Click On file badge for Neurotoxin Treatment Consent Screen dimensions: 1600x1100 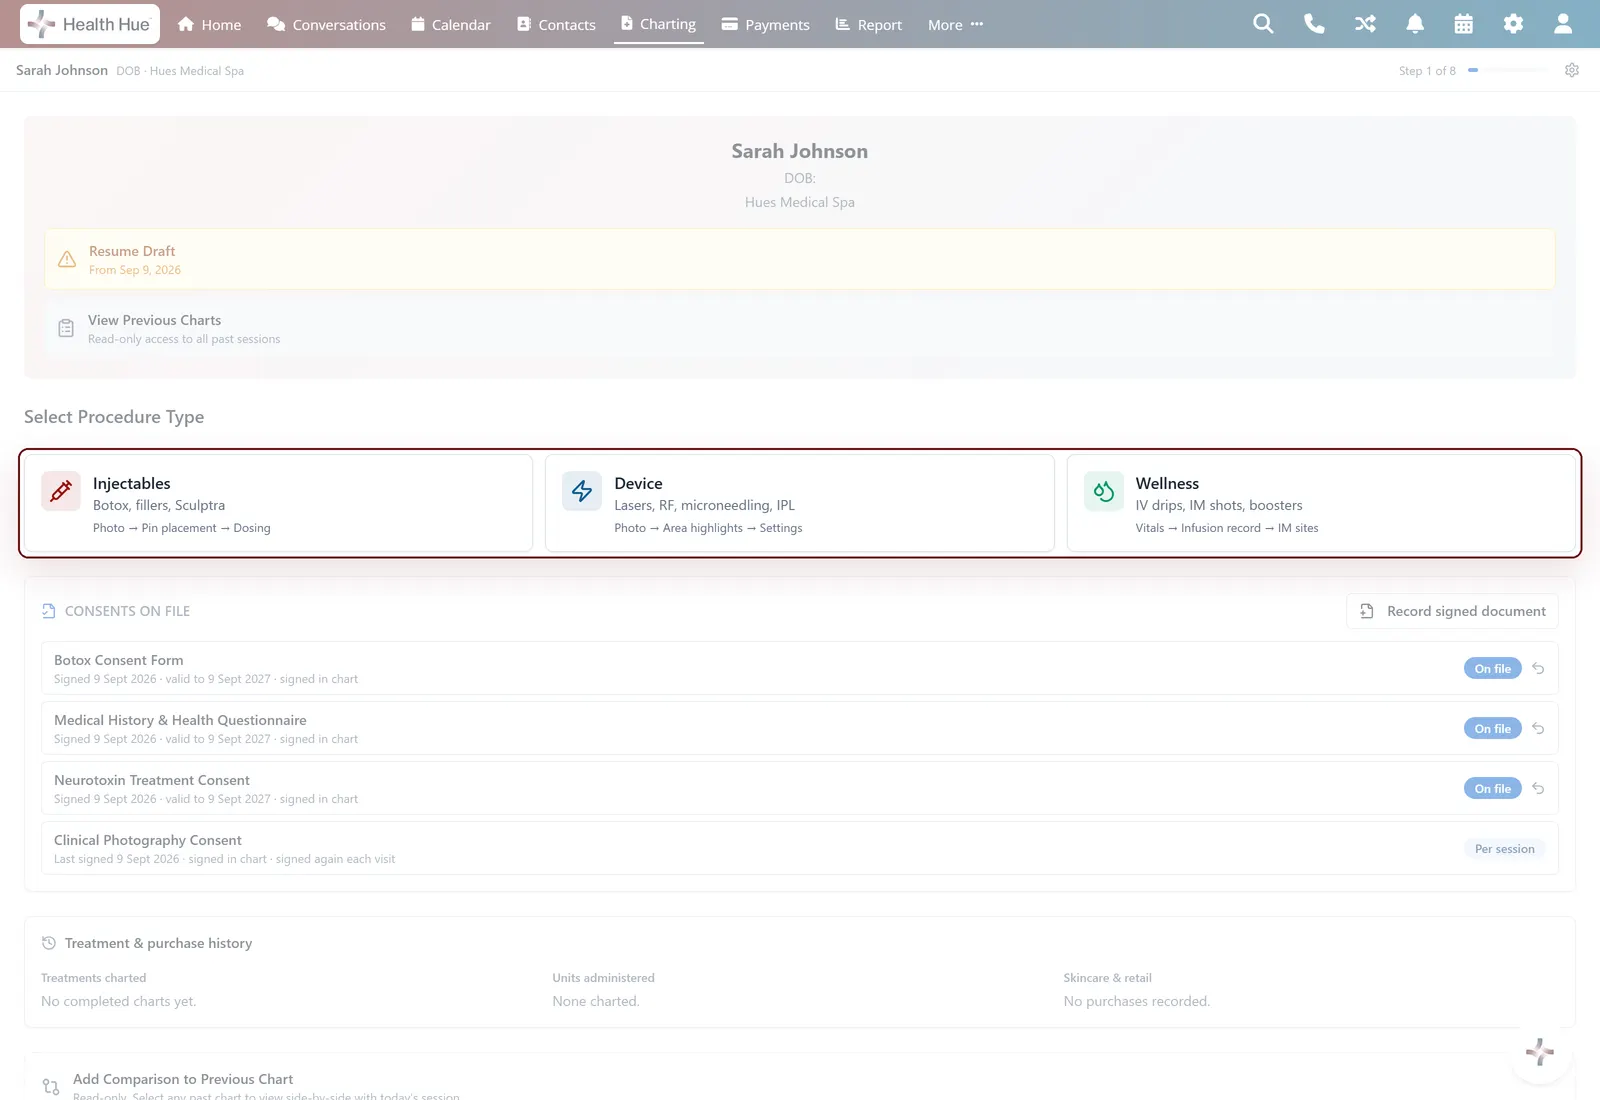1493,788
